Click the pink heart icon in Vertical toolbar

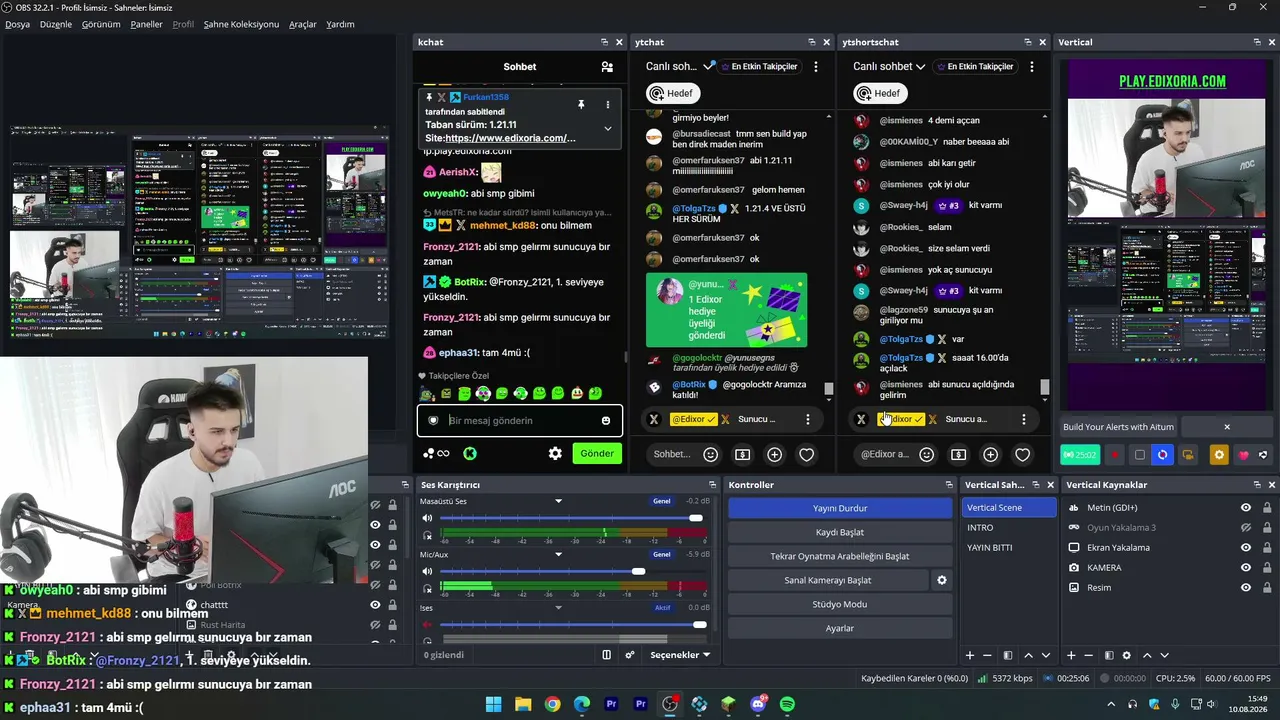coord(1244,455)
